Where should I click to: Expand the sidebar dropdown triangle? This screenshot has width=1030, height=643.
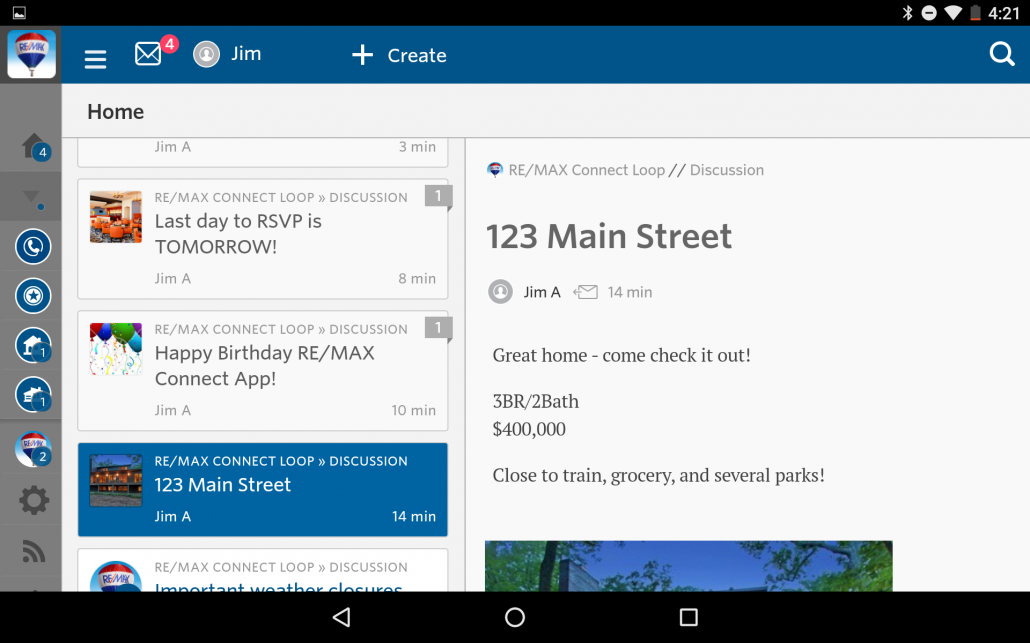click(x=32, y=198)
